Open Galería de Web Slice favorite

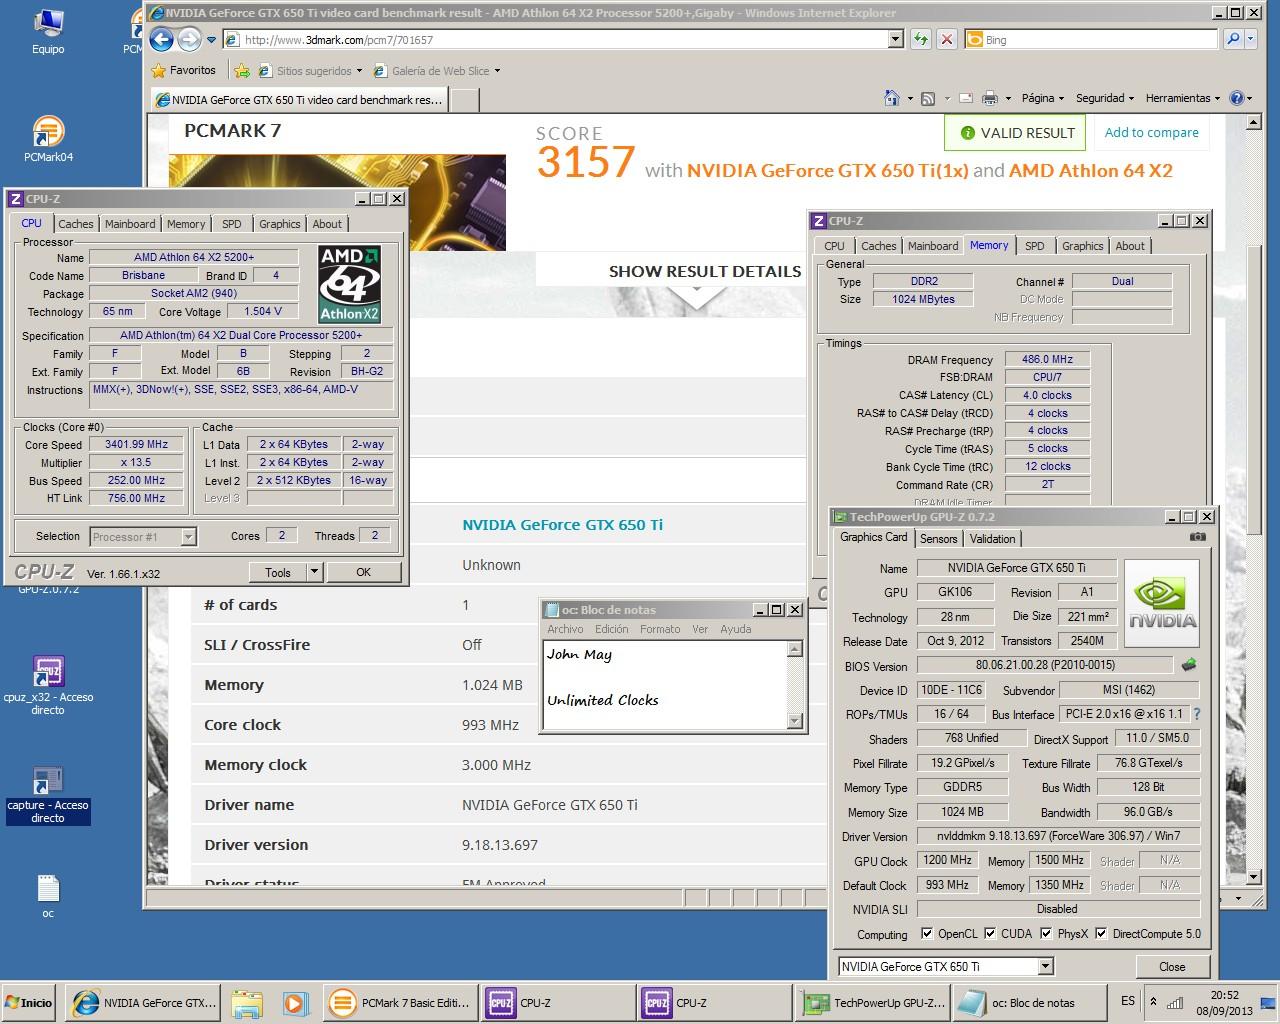point(436,71)
